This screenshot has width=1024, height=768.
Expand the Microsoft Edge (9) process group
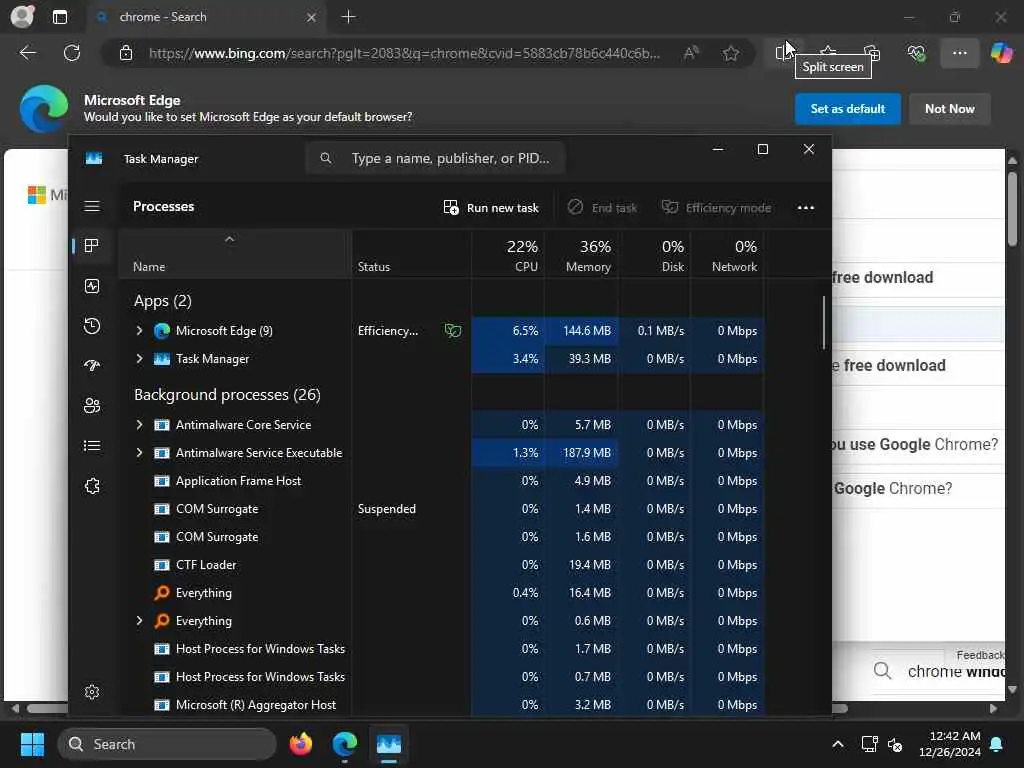click(139, 330)
